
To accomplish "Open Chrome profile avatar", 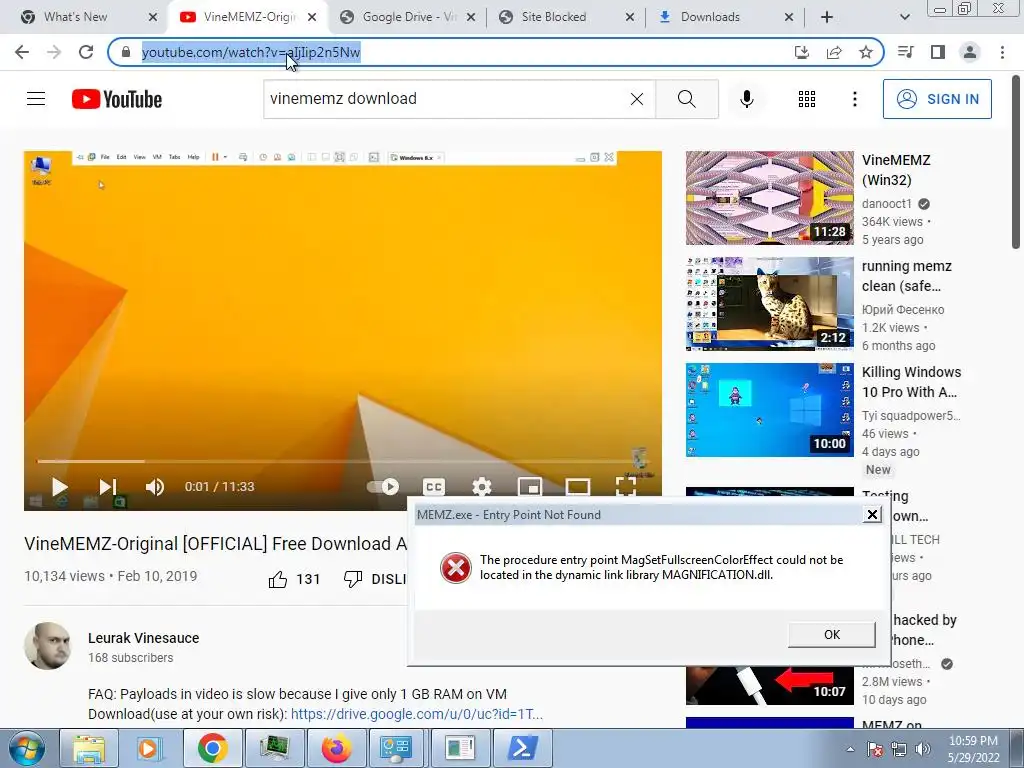I will coord(970,52).
